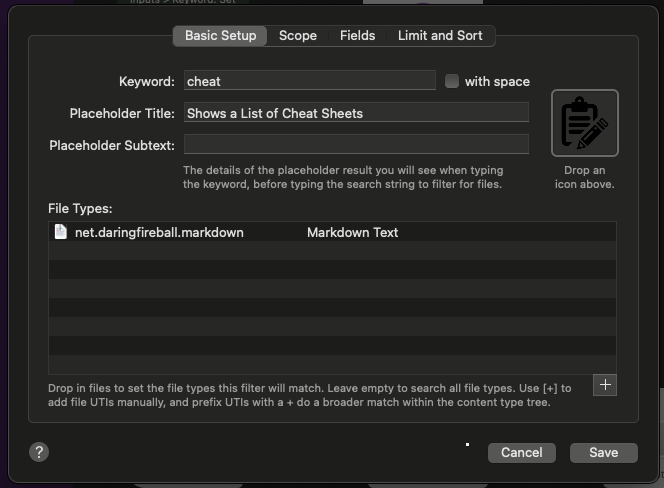Focus the Placeholder Title text field
664x488 pixels.
pos(356,113)
